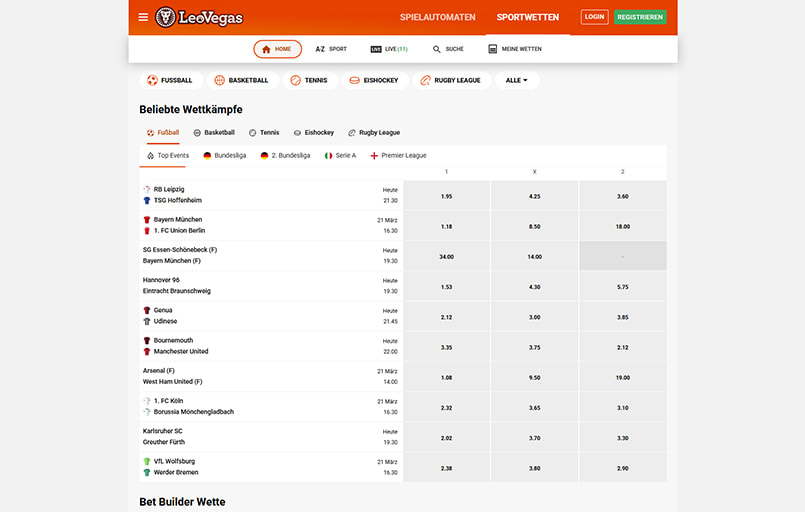The height and width of the screenshot is (512, 805).
Task: Open West Ham United (F) match
Action: click(x=271, y=376)
